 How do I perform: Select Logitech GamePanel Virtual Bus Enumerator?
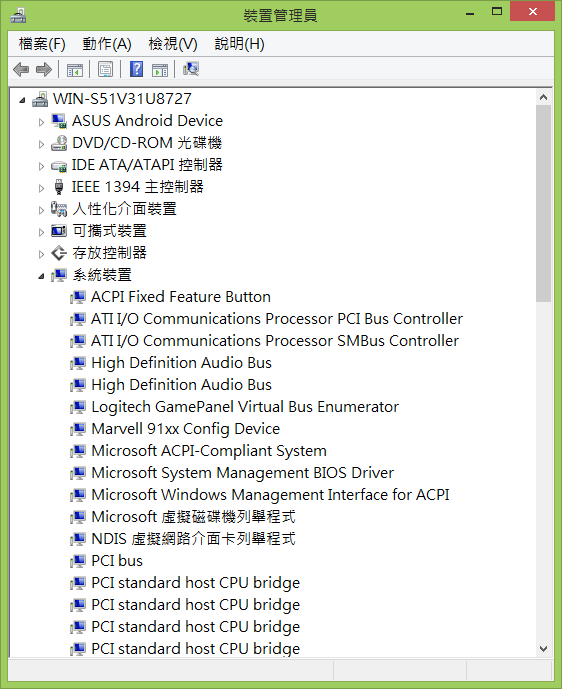245,407
